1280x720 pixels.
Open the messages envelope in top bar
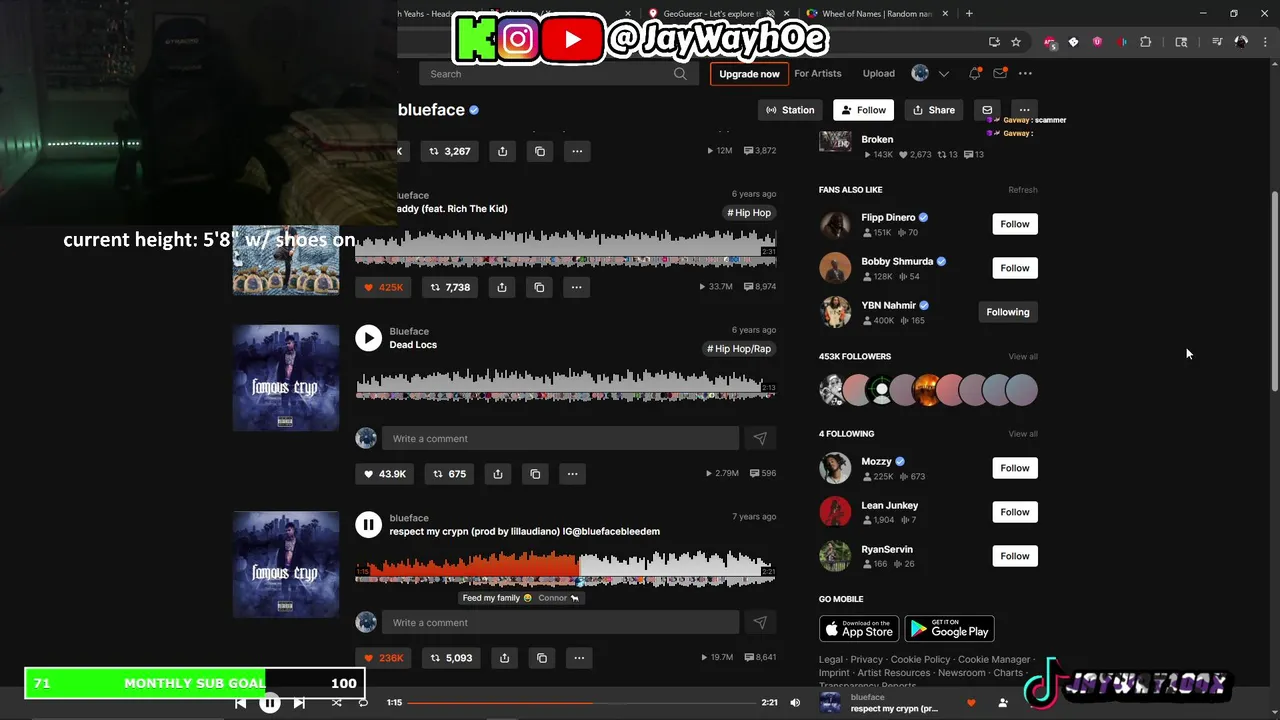[999, 73]
